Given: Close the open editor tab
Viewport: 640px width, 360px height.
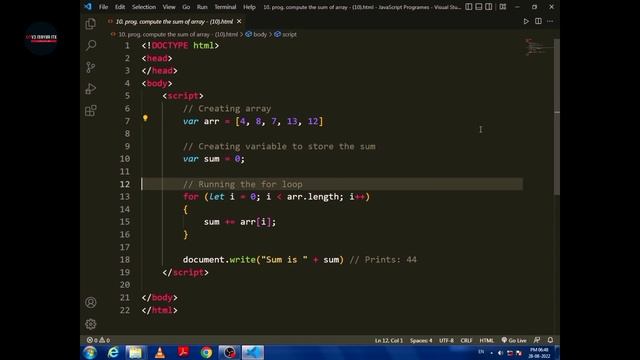Looking at the screenshot, I should coord(239,21).
